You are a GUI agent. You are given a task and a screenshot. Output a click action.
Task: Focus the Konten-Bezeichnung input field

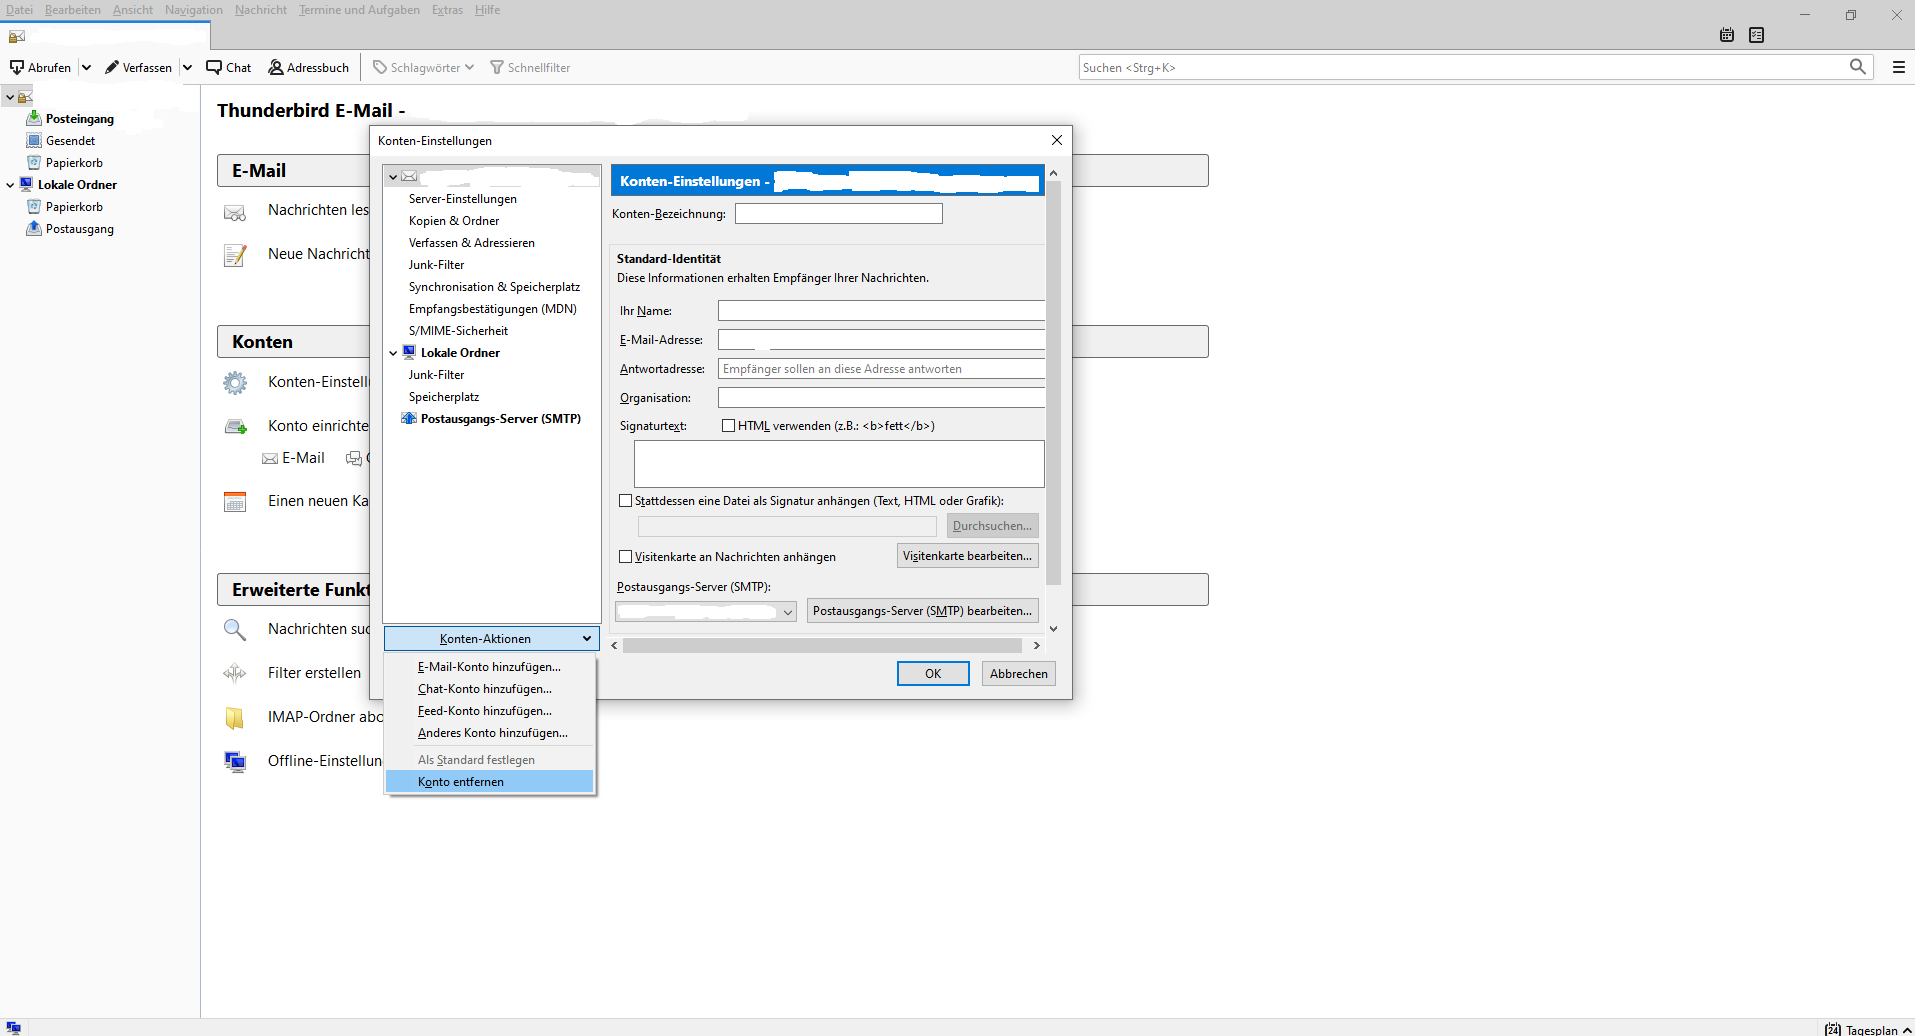click(x=839, y=214)
